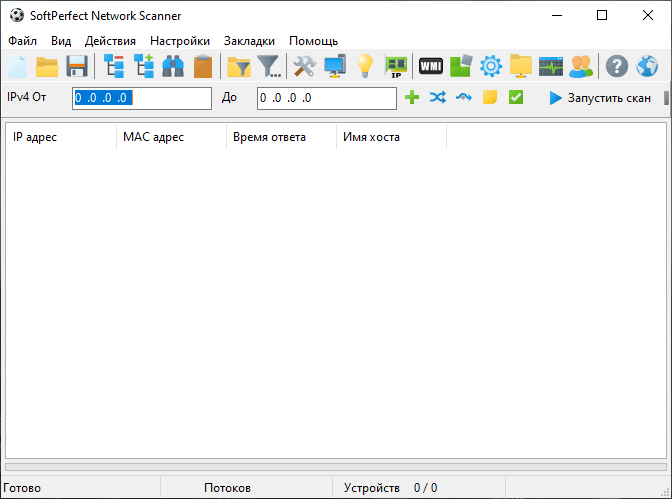The image size is (672, 499).
Task: Sort by Время ответа column header
Action: (x=282, y=137)
